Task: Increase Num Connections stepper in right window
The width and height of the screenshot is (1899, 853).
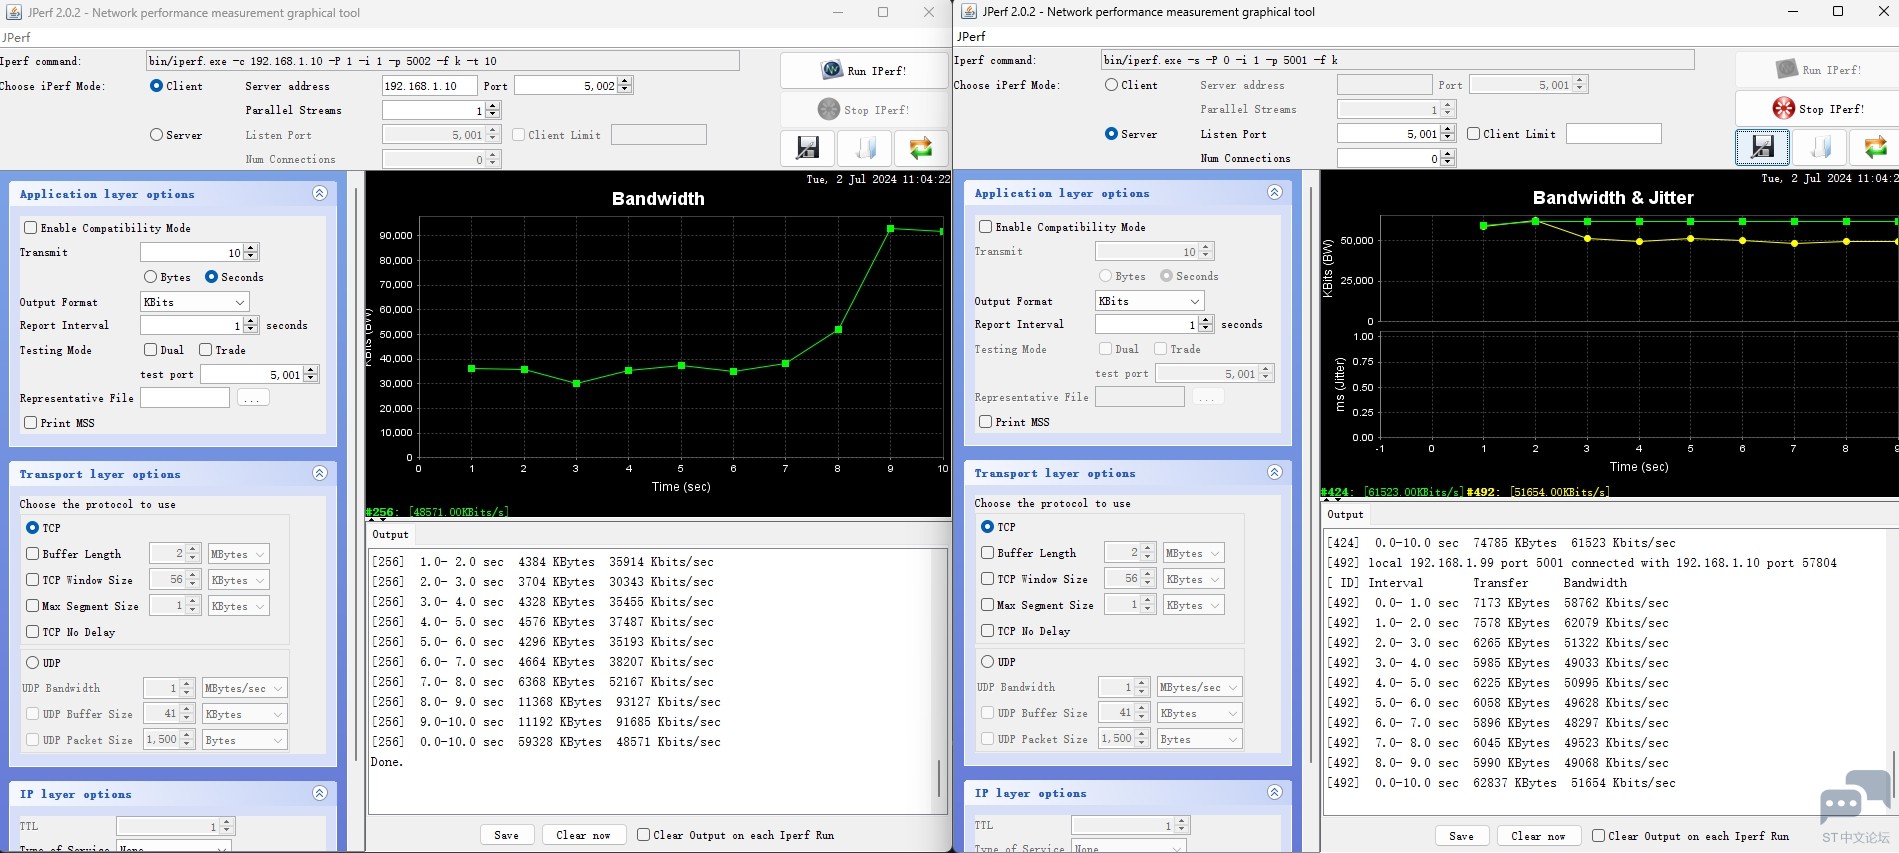Action: 1448,154
